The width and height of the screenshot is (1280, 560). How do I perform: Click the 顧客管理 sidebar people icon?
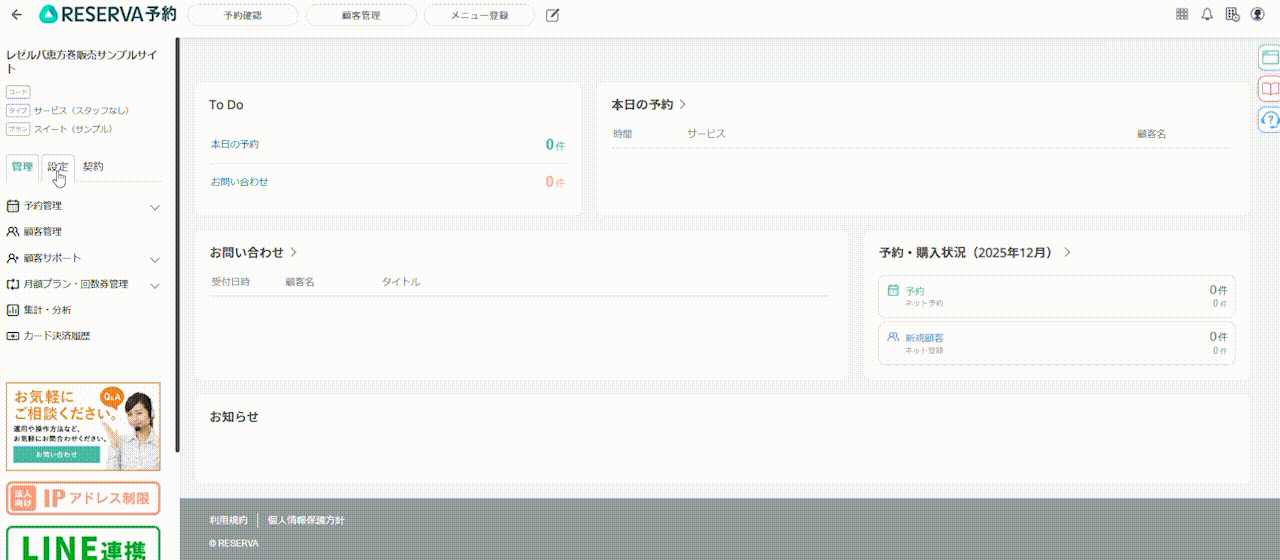point(13,231)
